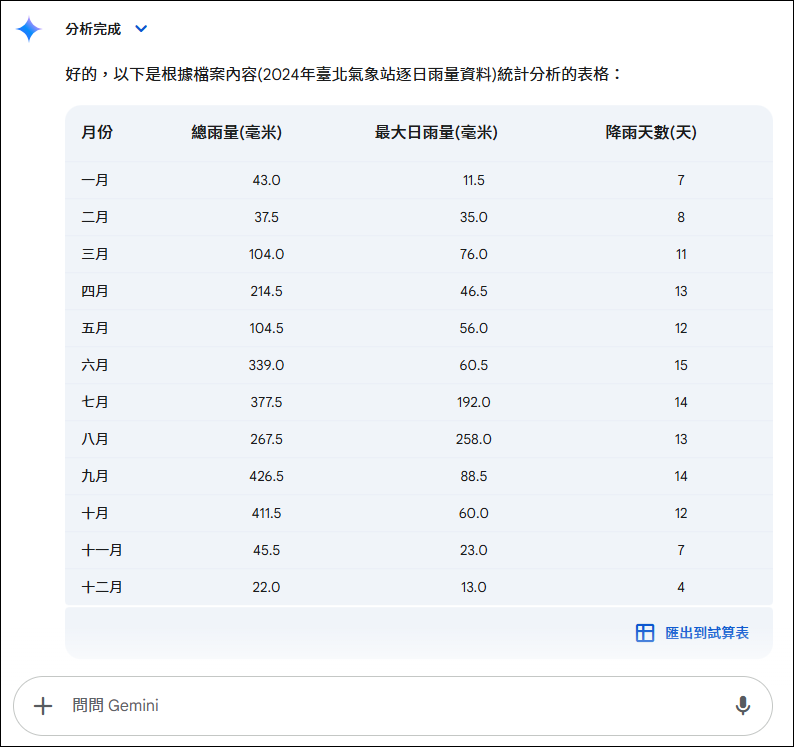Click the 43.0 total rainfall cell

pyautogui.click(x=266, y=180)
